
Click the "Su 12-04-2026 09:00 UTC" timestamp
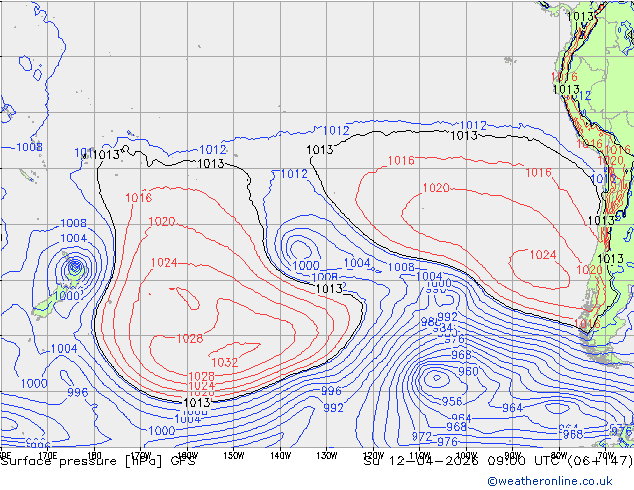(464, 461)
